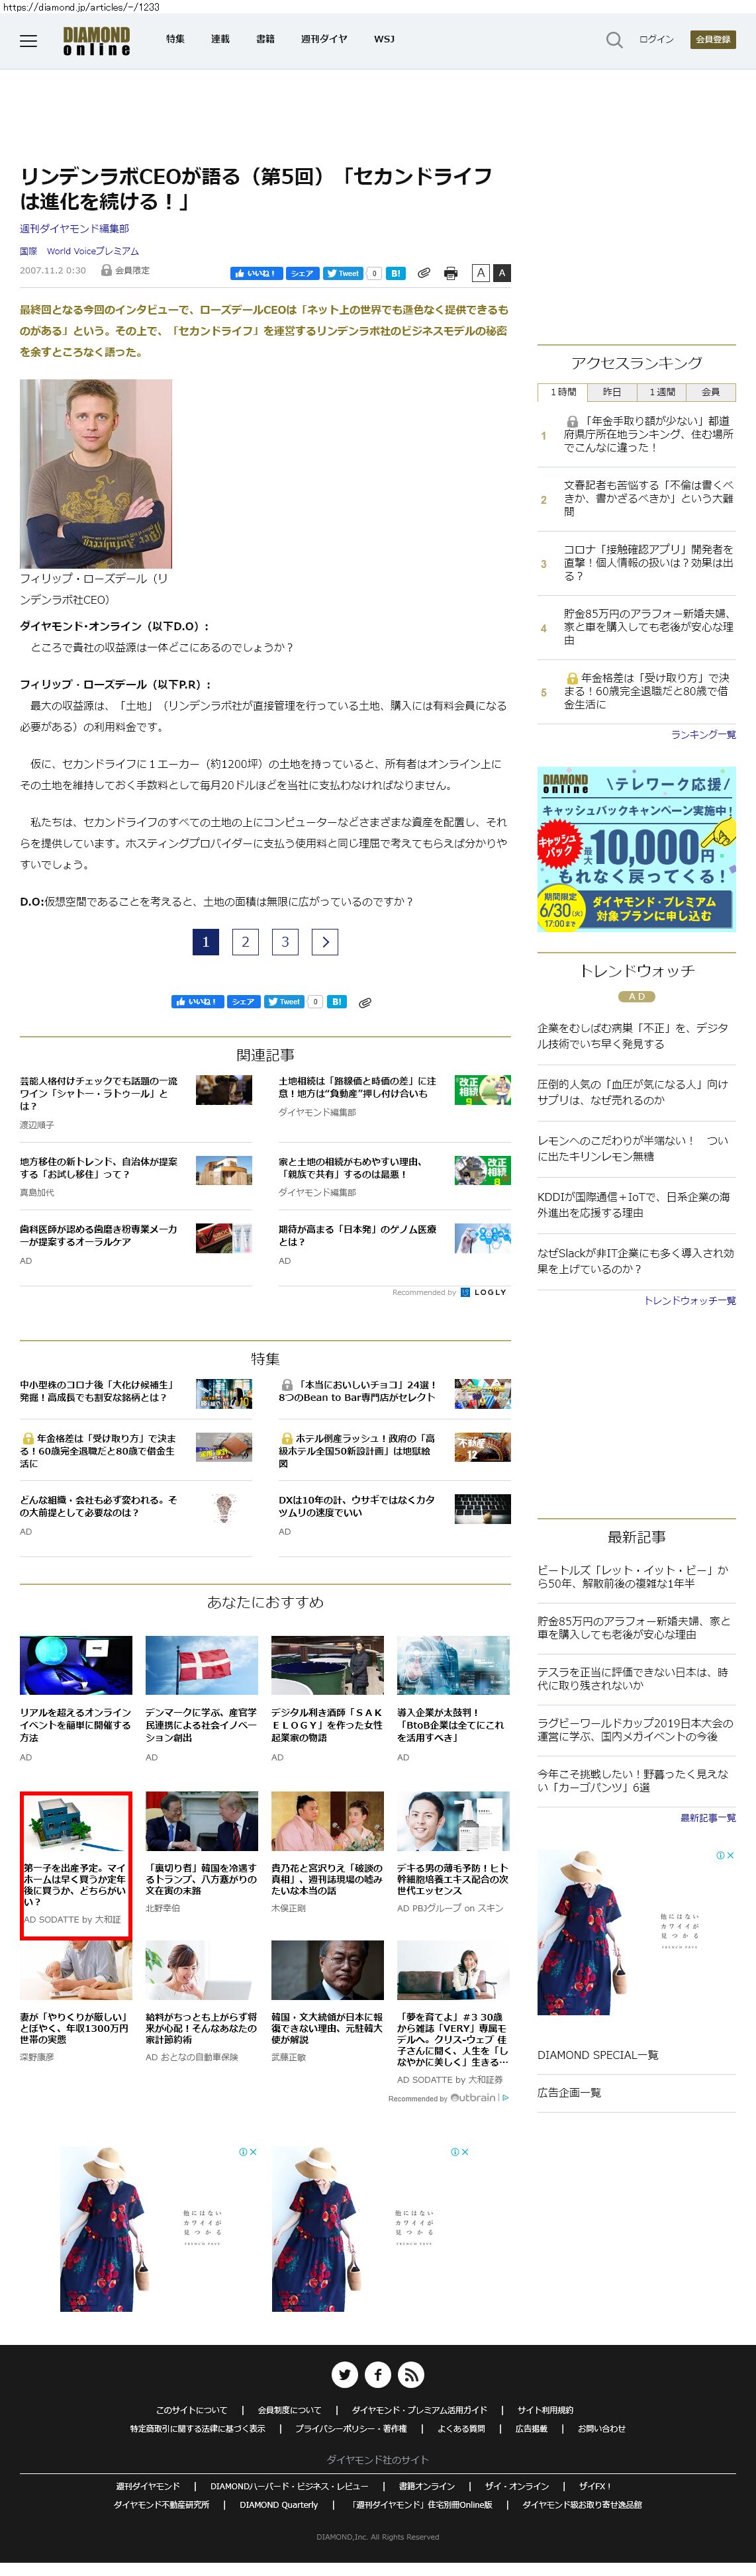Copy link with top paperclip icon
This screenshot has height=2576, width=756.
click(x=424, y=273)
